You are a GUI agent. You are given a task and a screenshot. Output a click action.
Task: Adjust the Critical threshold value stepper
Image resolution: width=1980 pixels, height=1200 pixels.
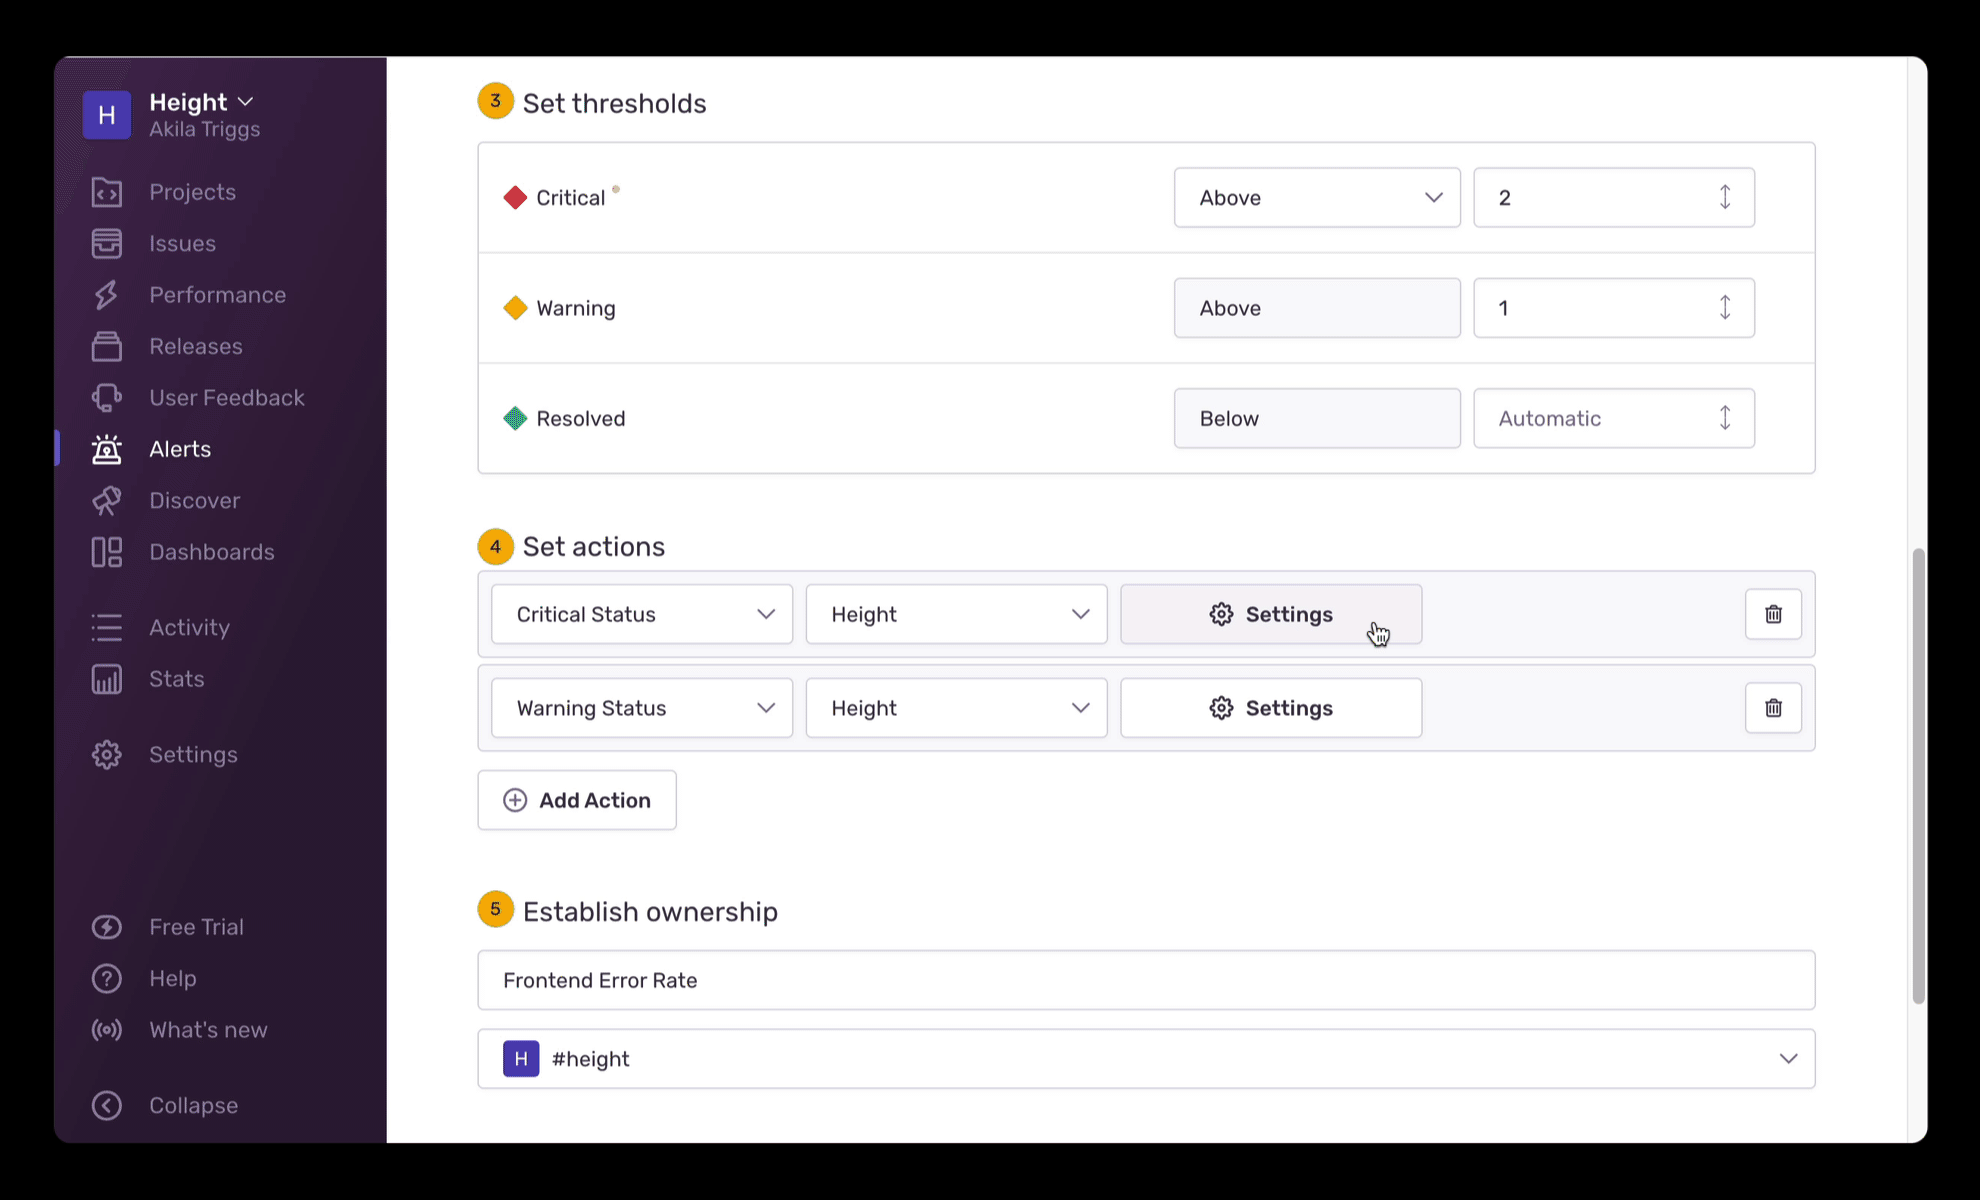point(1725,198)
